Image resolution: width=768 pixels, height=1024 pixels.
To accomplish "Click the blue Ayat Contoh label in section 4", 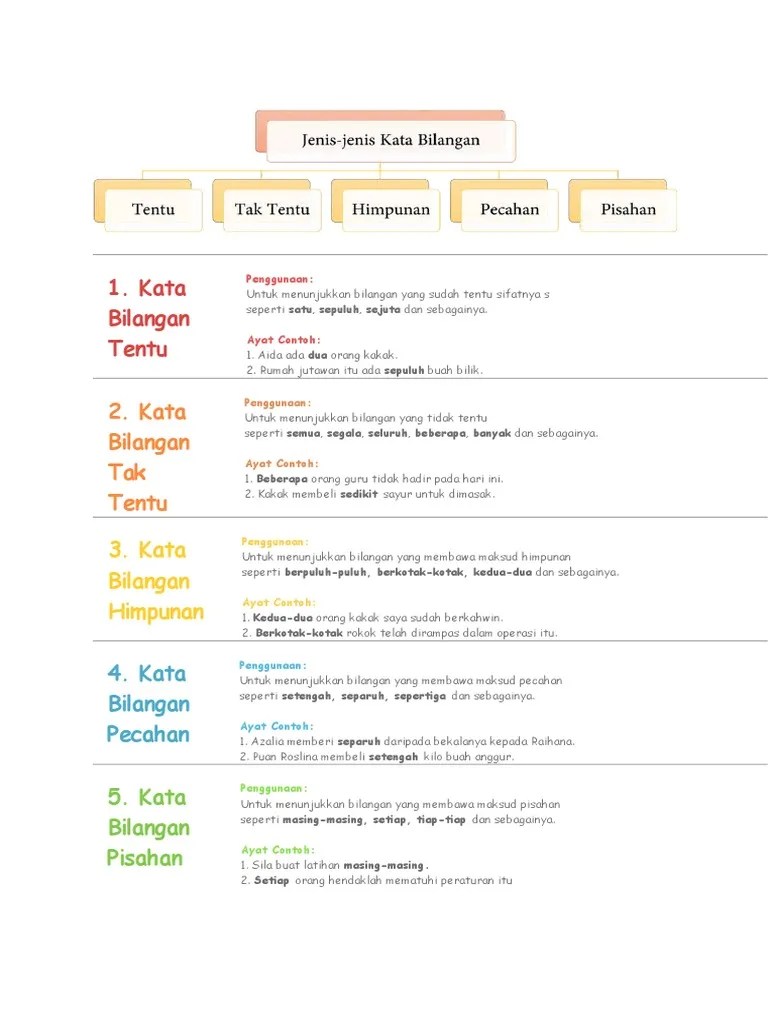I will (x=276, y=726).
